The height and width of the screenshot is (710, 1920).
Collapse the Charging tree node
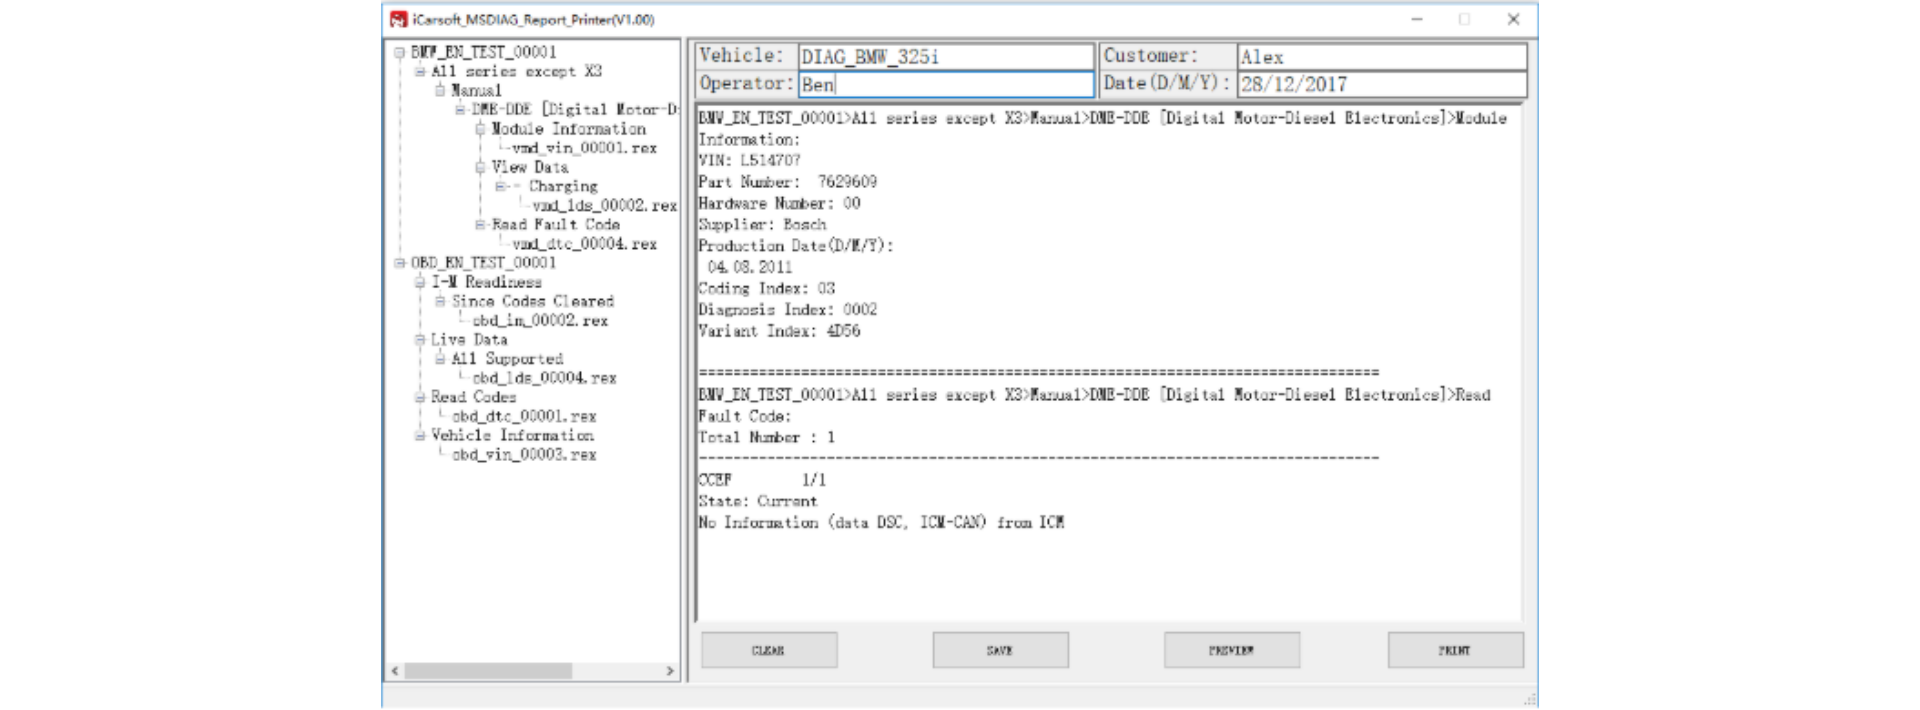500,186
